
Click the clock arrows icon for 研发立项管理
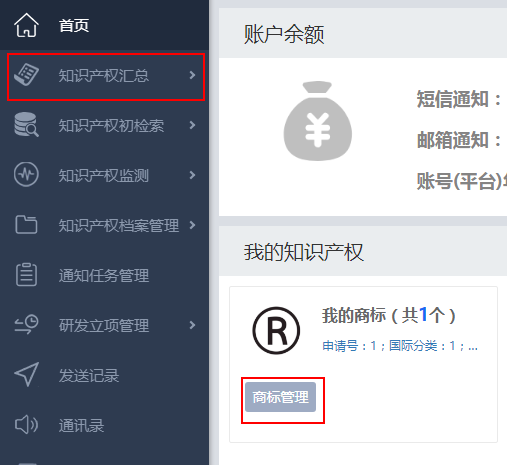(x=26, y=324)
